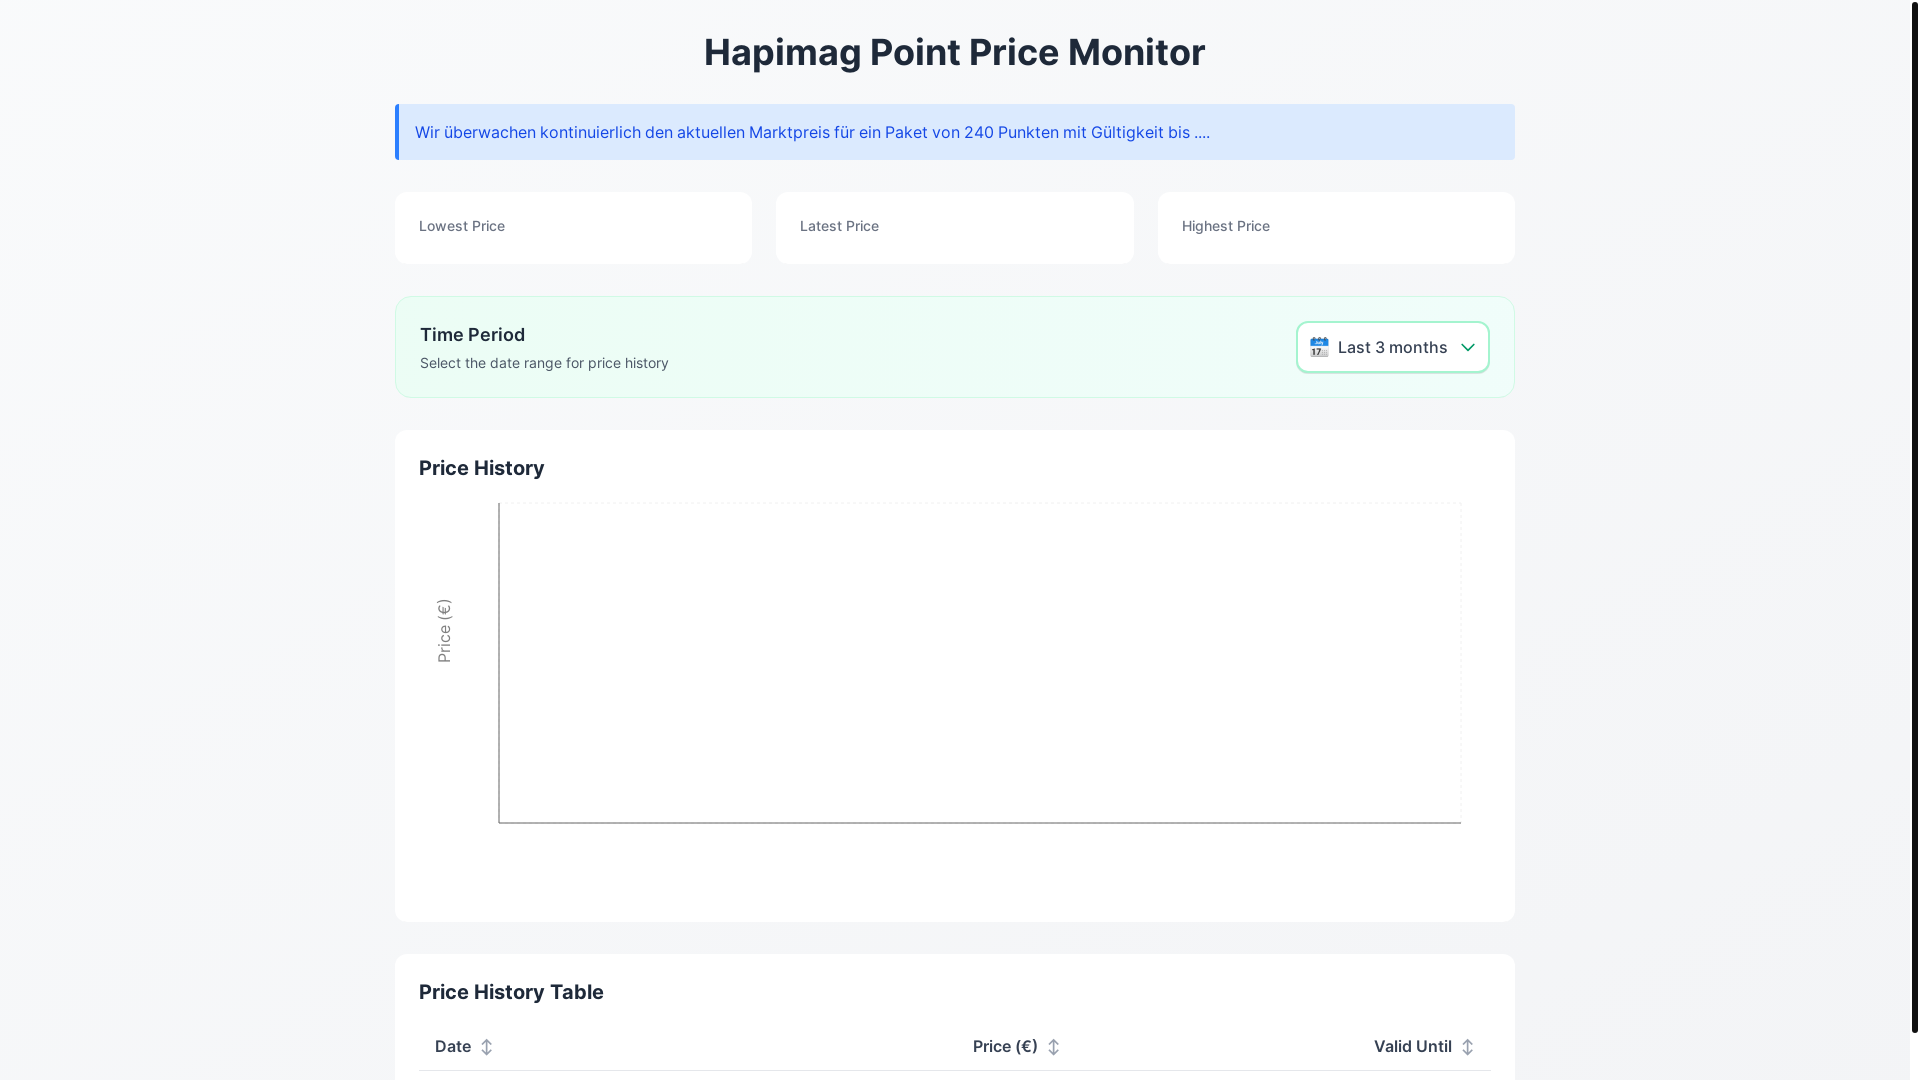This screenshot has height=1080, width=1920.
Task: Sort table by Valid Until column header
Action: [1424, 1046]
